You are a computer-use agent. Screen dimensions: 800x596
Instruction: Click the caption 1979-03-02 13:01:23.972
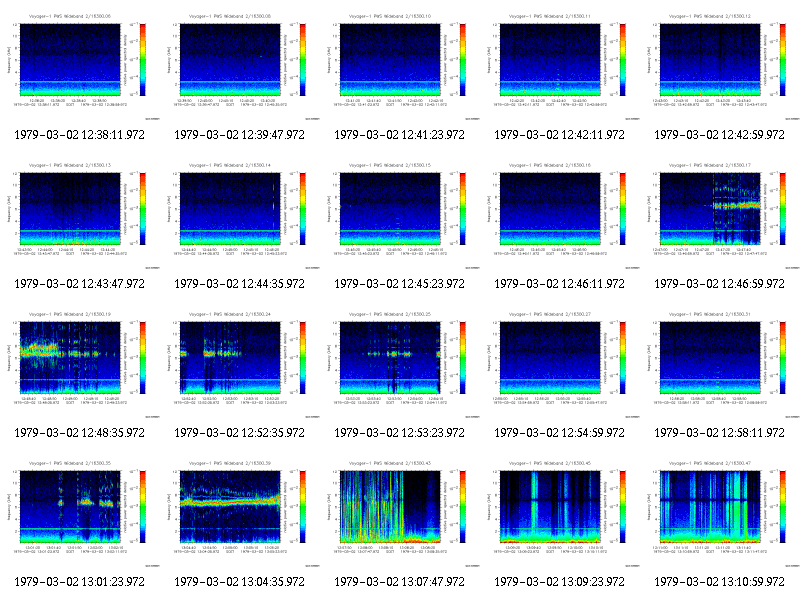[80, 582]
